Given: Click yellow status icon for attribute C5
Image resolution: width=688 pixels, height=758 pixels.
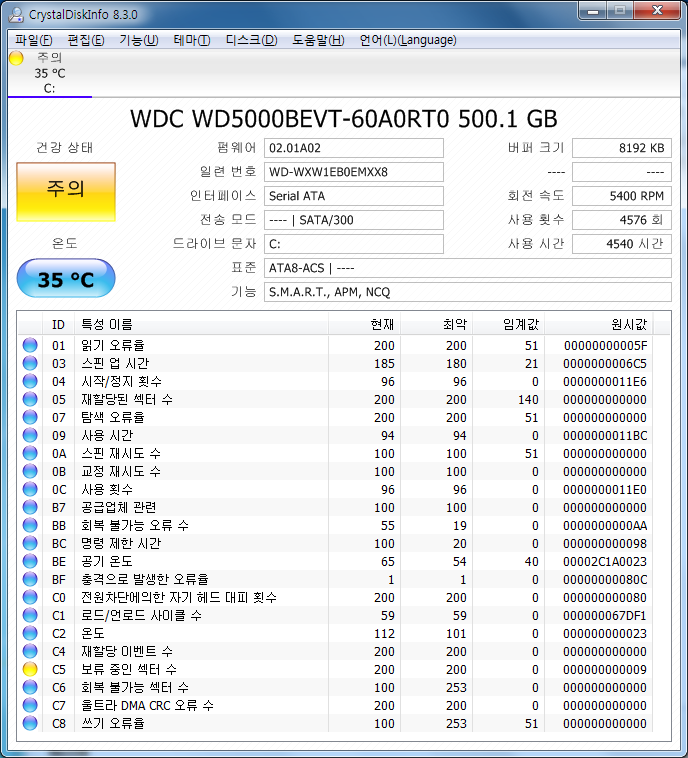Looking at the screenshot, I should [30, 669].
